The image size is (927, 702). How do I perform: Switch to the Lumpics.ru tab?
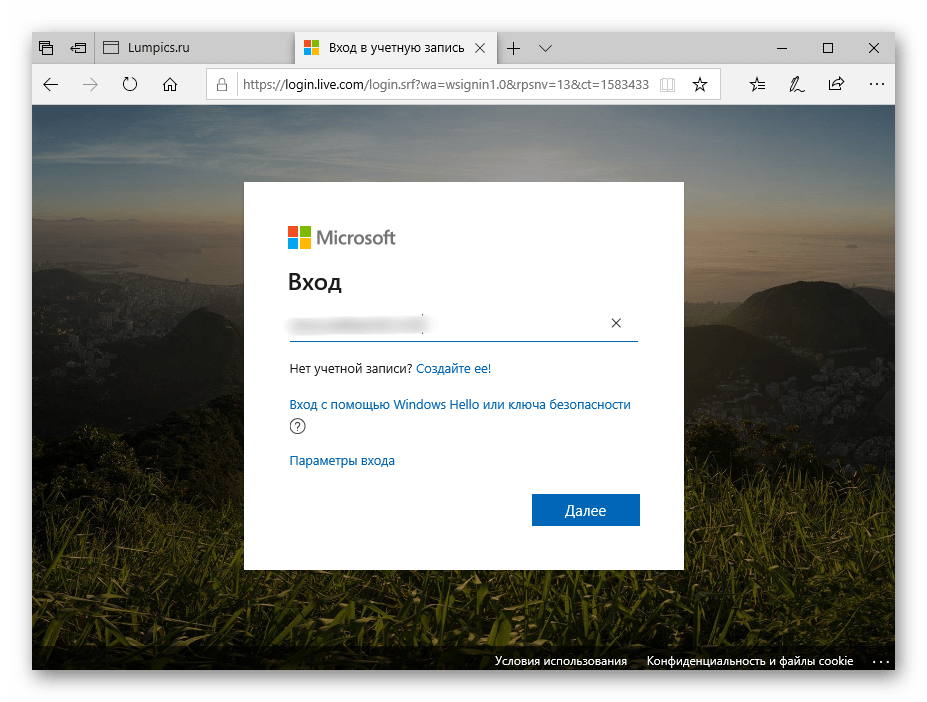195,48
